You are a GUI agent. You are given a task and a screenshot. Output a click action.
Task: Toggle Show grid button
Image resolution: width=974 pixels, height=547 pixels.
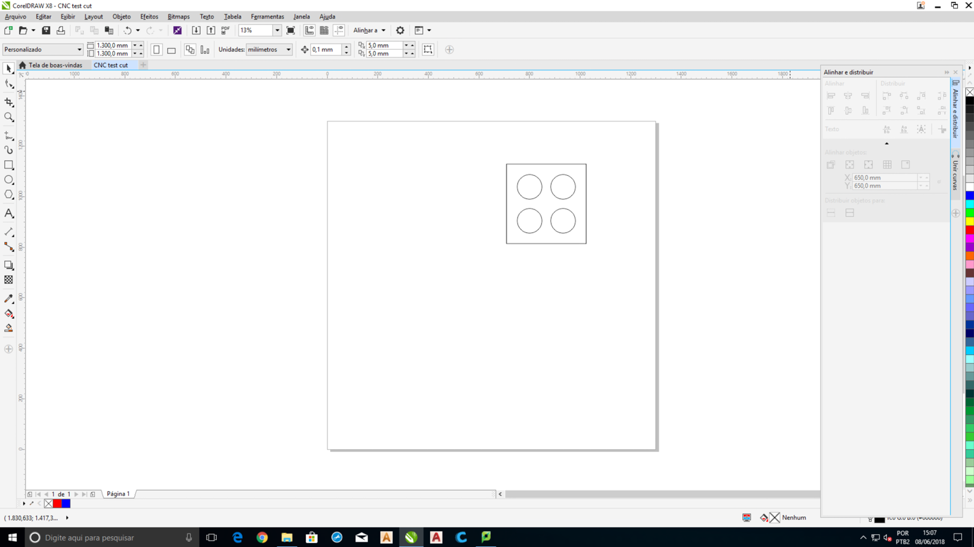tap(324, 30)
